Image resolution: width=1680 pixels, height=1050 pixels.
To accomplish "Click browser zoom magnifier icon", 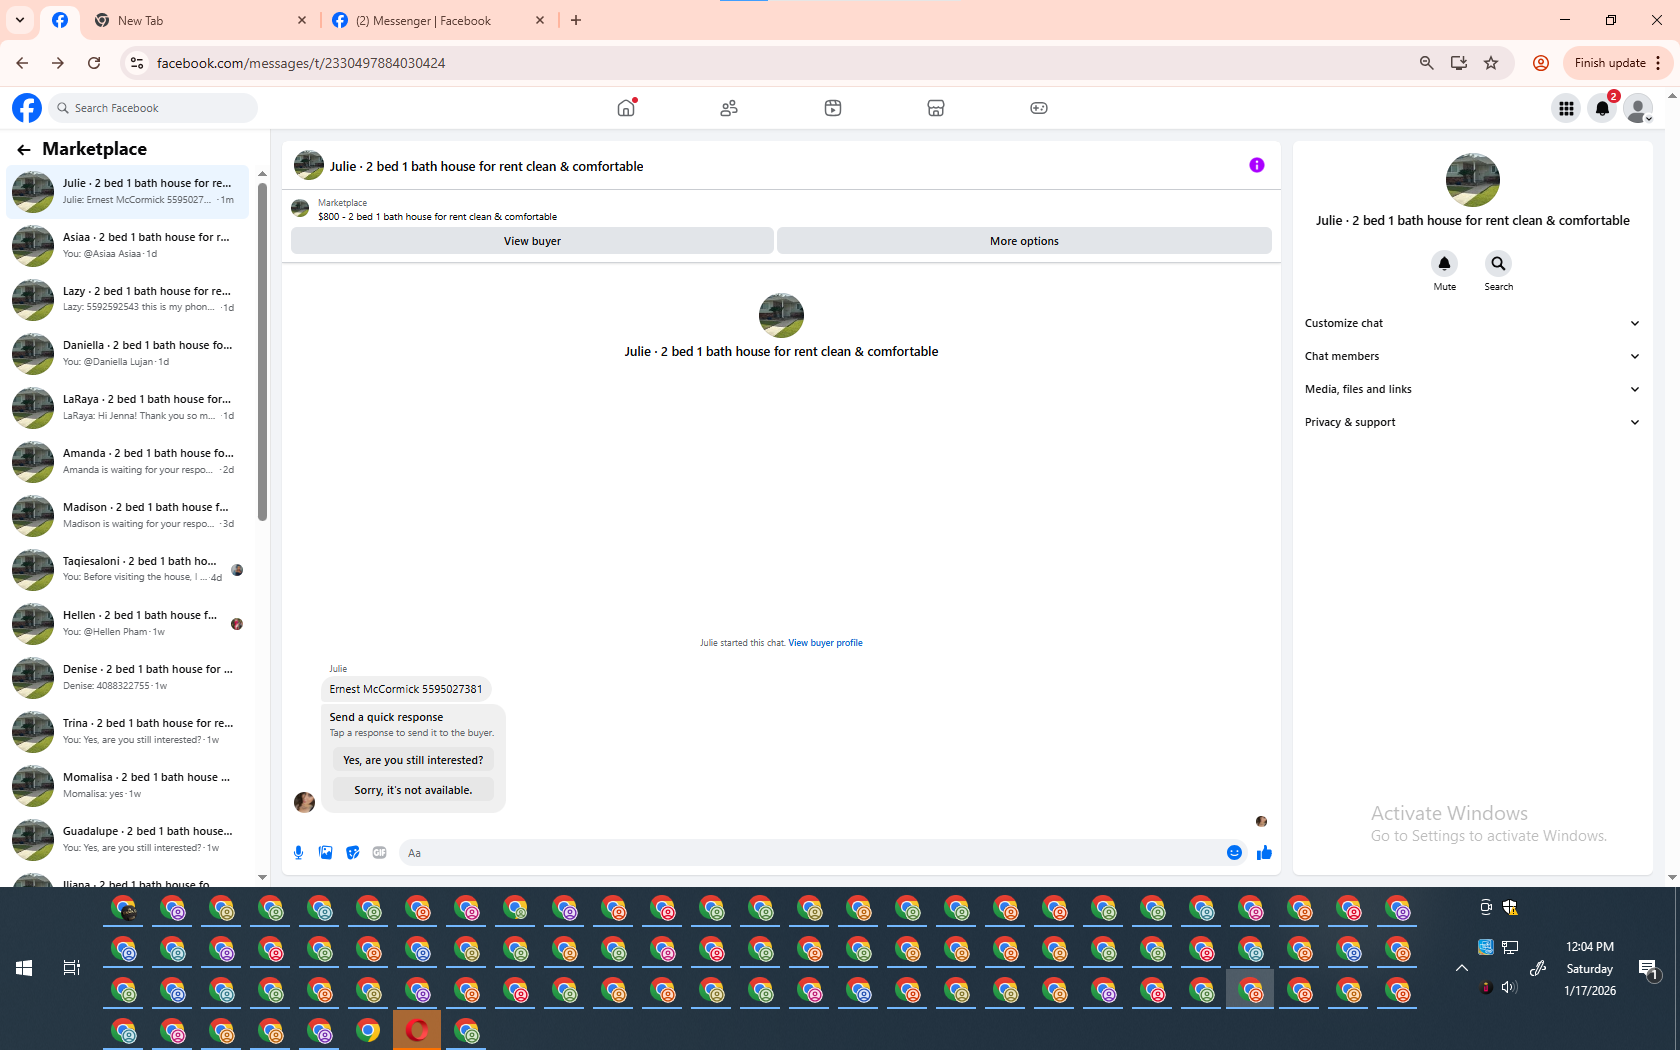I will click(x=1427, y=63).
